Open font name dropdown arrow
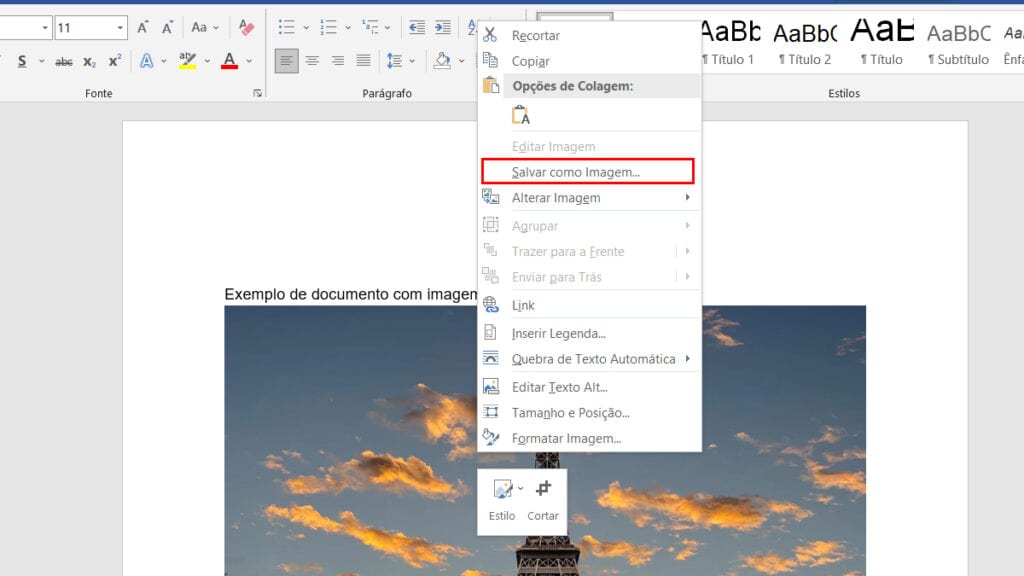This screenshot has height=576, width=1024. pyautogui.click(x=45, y=28)
